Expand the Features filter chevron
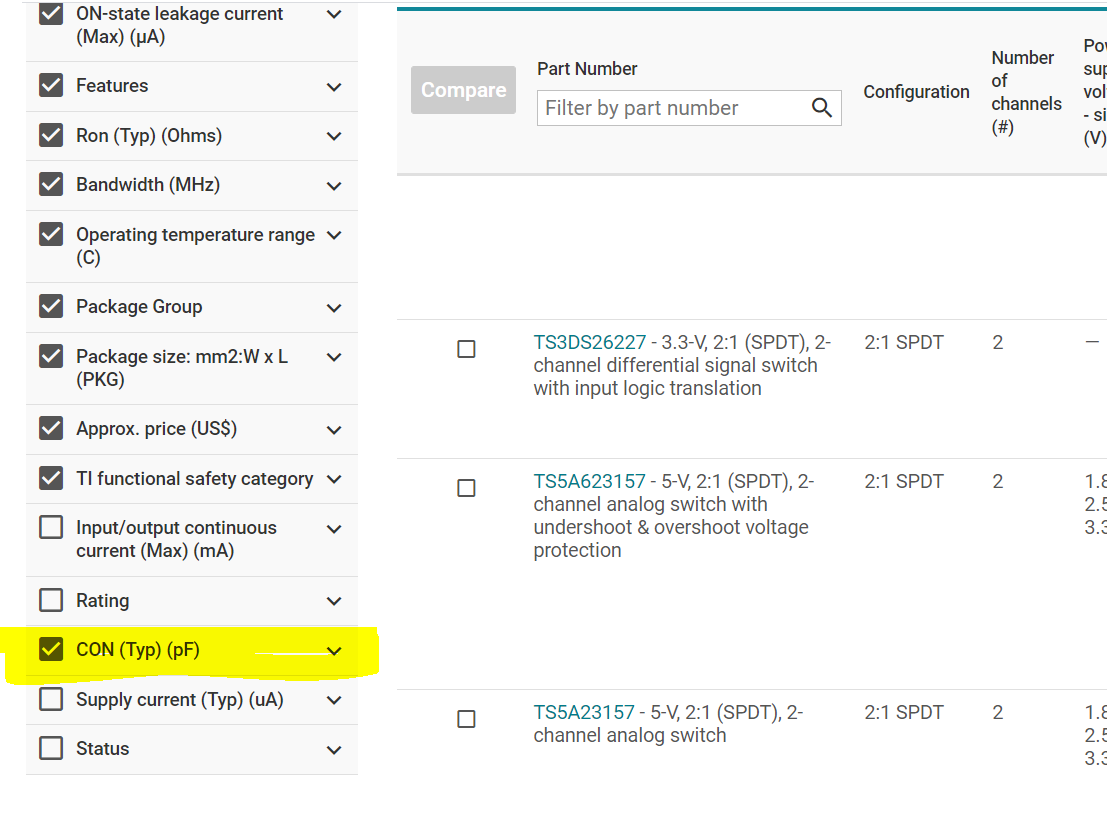The height and width of the screenshot is (824, 1107). [x=334, y=87]
